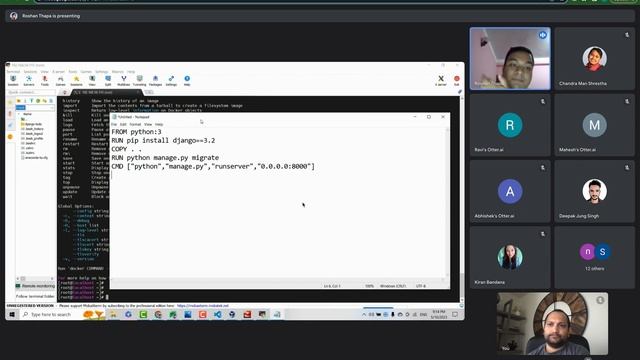Select the anaconda-ks.cfg file in sidebar
640x360 pixels.
click(34, 158)
